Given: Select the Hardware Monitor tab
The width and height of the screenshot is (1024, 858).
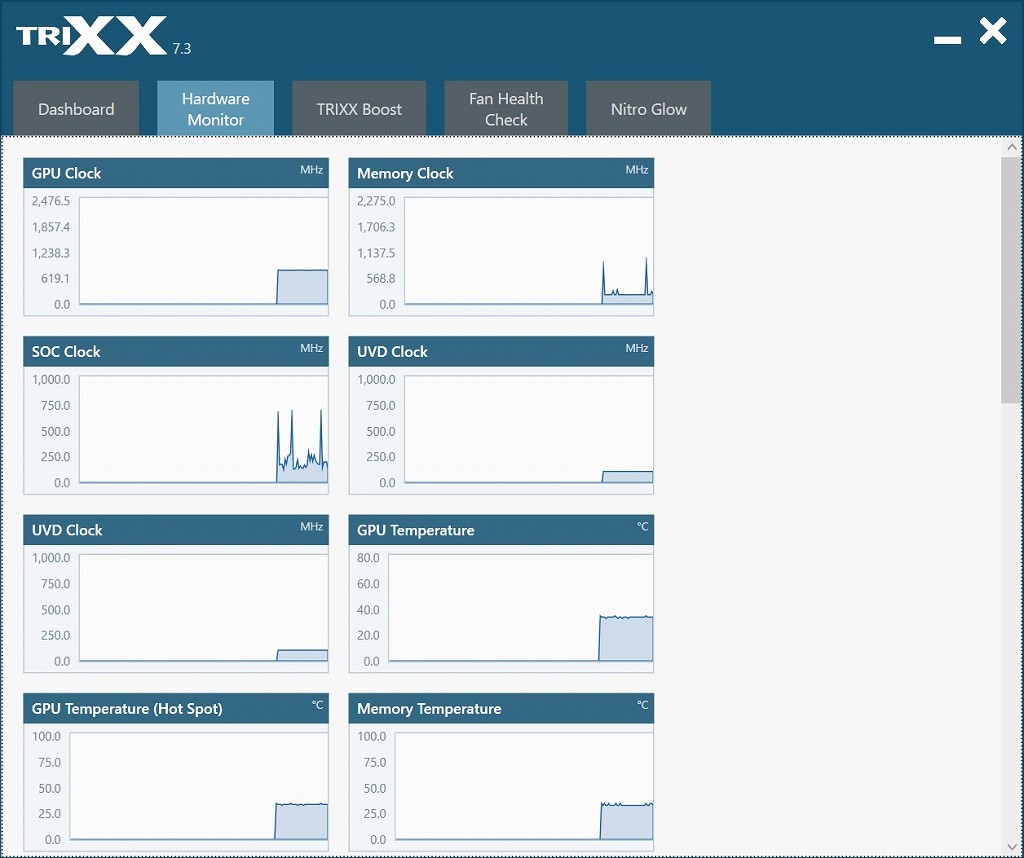Looking at the screenshot, I should [x=215, y=109].
